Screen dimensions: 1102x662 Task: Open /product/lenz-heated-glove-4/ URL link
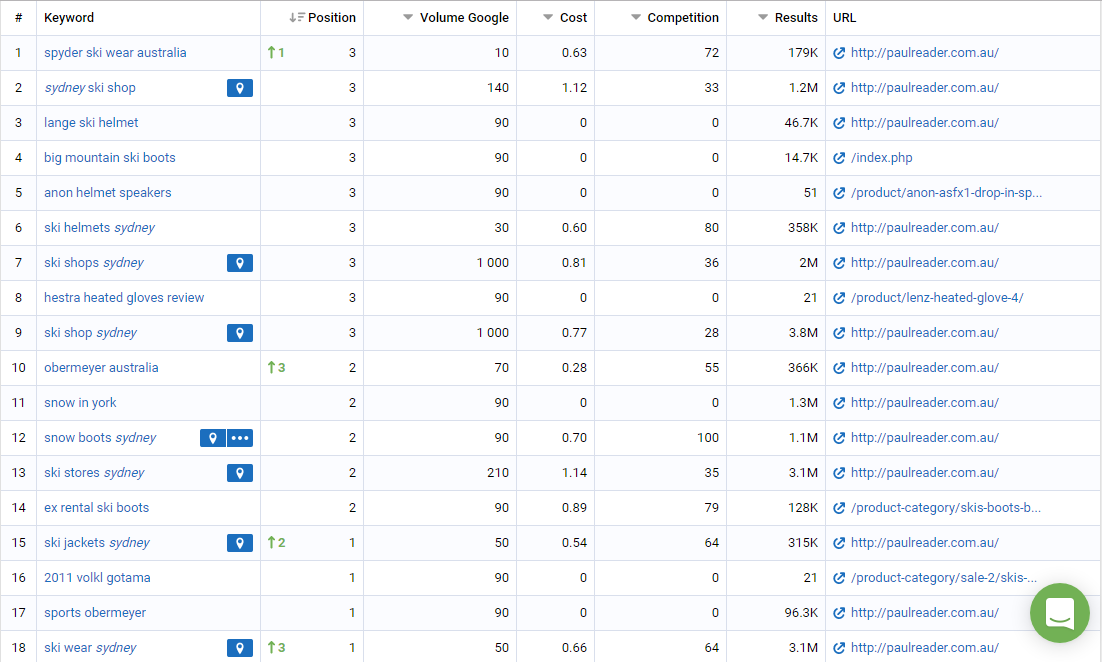coord(937,298)
